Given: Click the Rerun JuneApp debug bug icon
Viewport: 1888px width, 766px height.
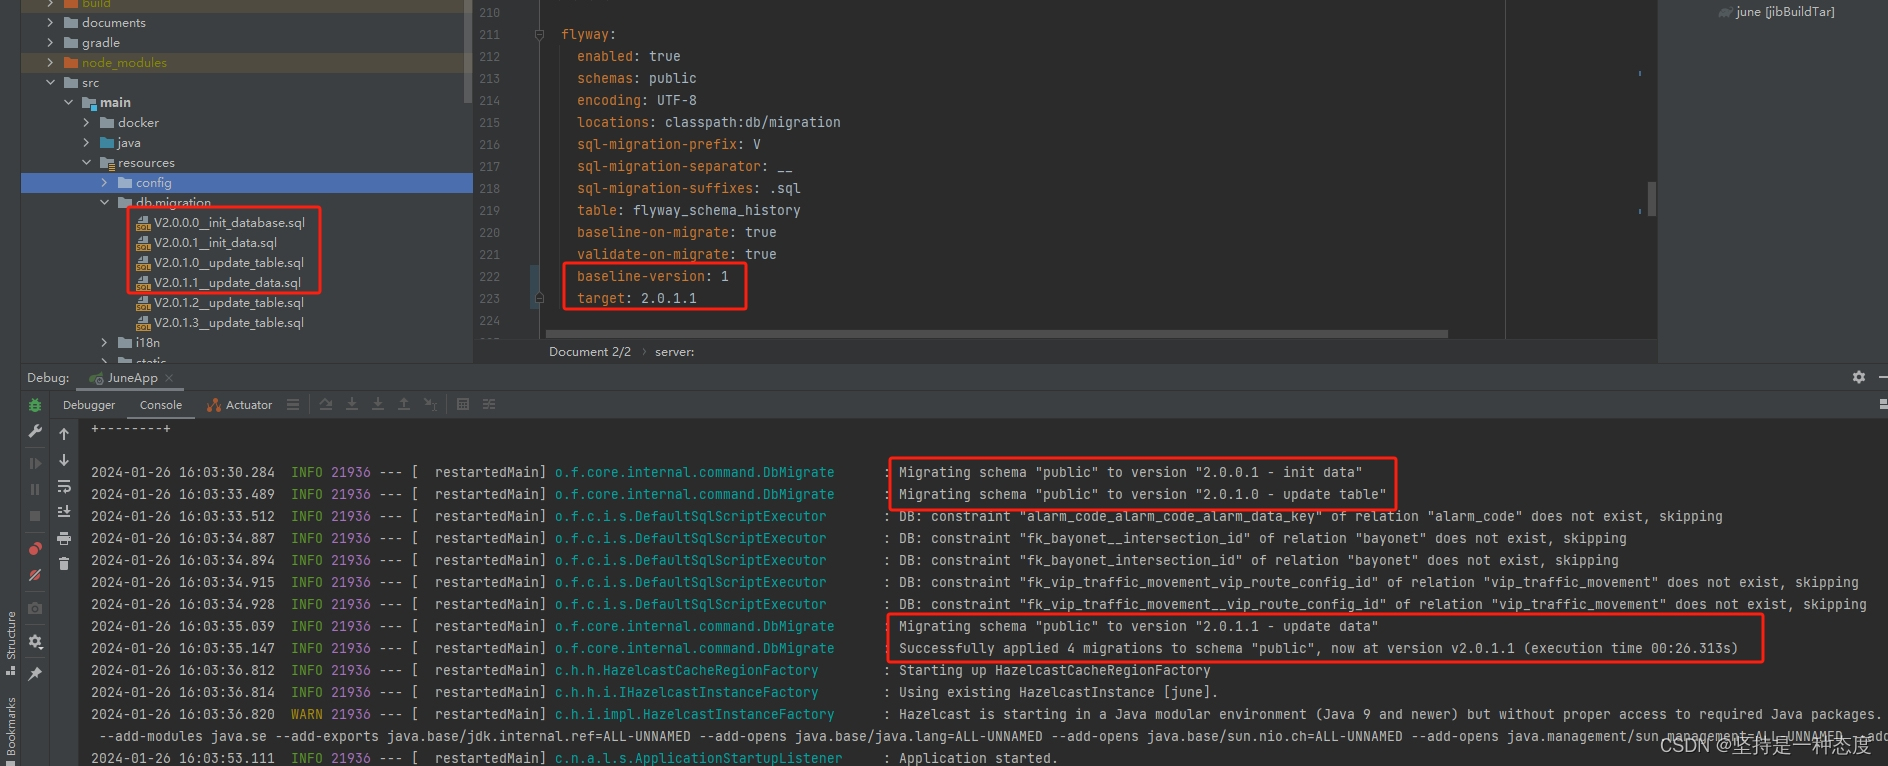Looking at the screenshot, I should [x=35, y=405].
